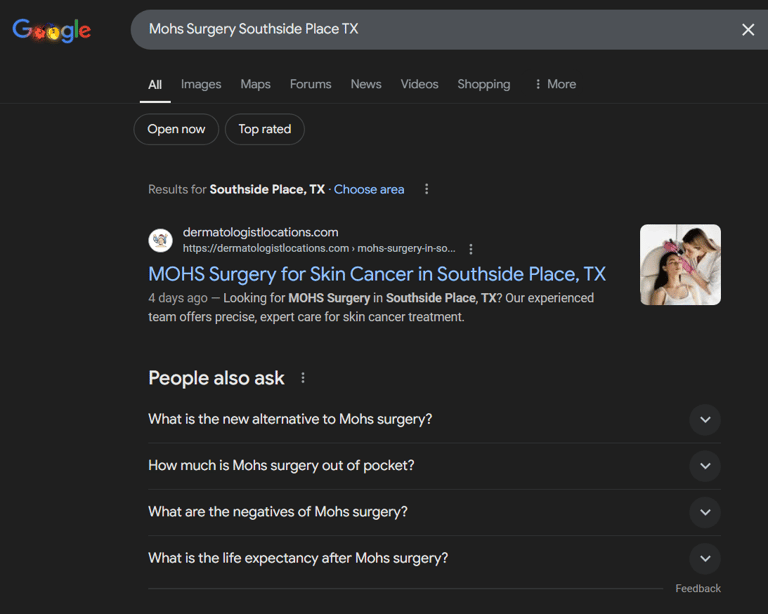Expand 'What are the negatives of Mohs surgery?'
Viewport: 768px width, 614px height.
705,512
